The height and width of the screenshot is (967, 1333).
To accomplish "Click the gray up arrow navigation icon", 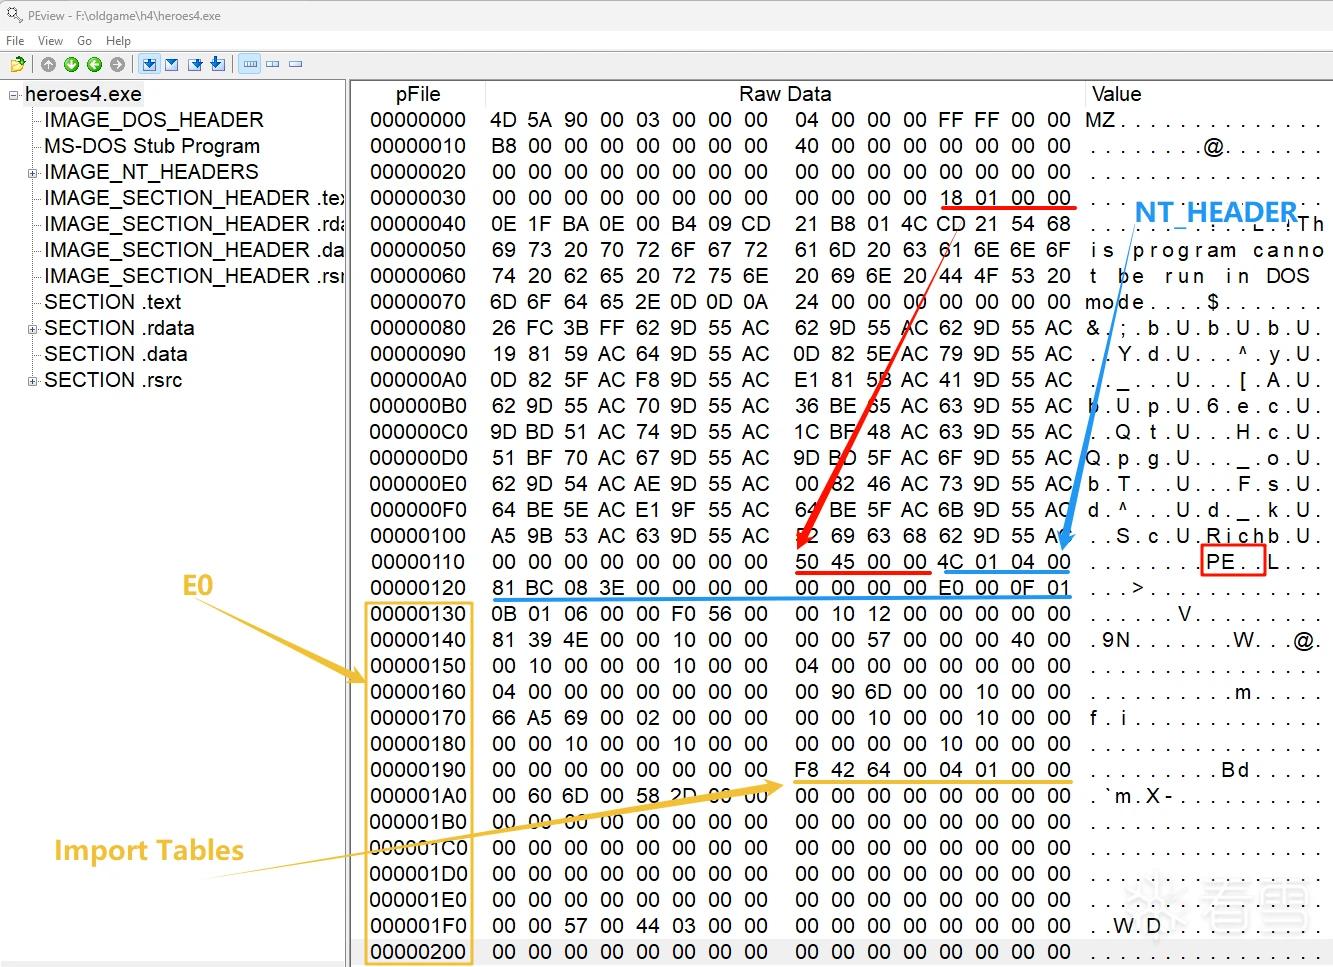I will (x=48, y=64).
